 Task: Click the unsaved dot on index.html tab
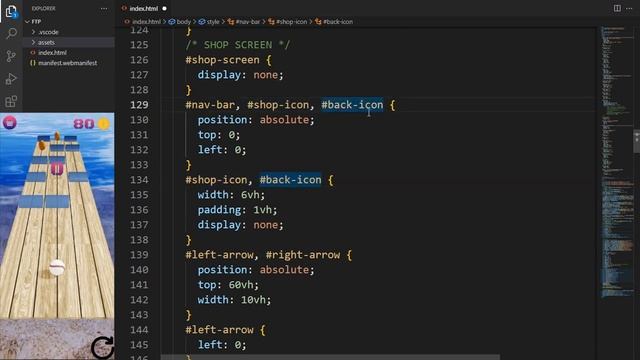[164, 8]
